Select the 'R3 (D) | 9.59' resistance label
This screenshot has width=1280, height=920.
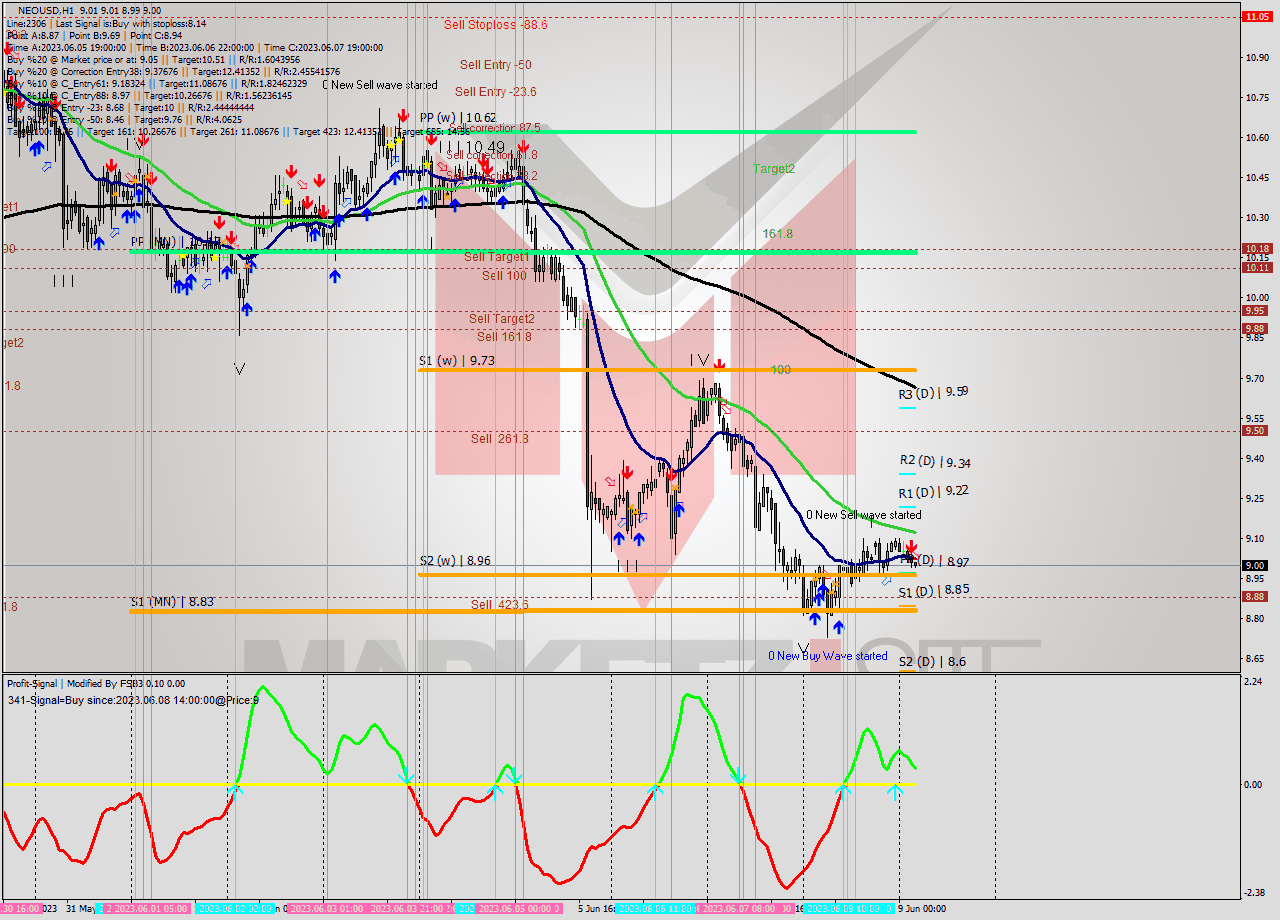click(933, 393)
